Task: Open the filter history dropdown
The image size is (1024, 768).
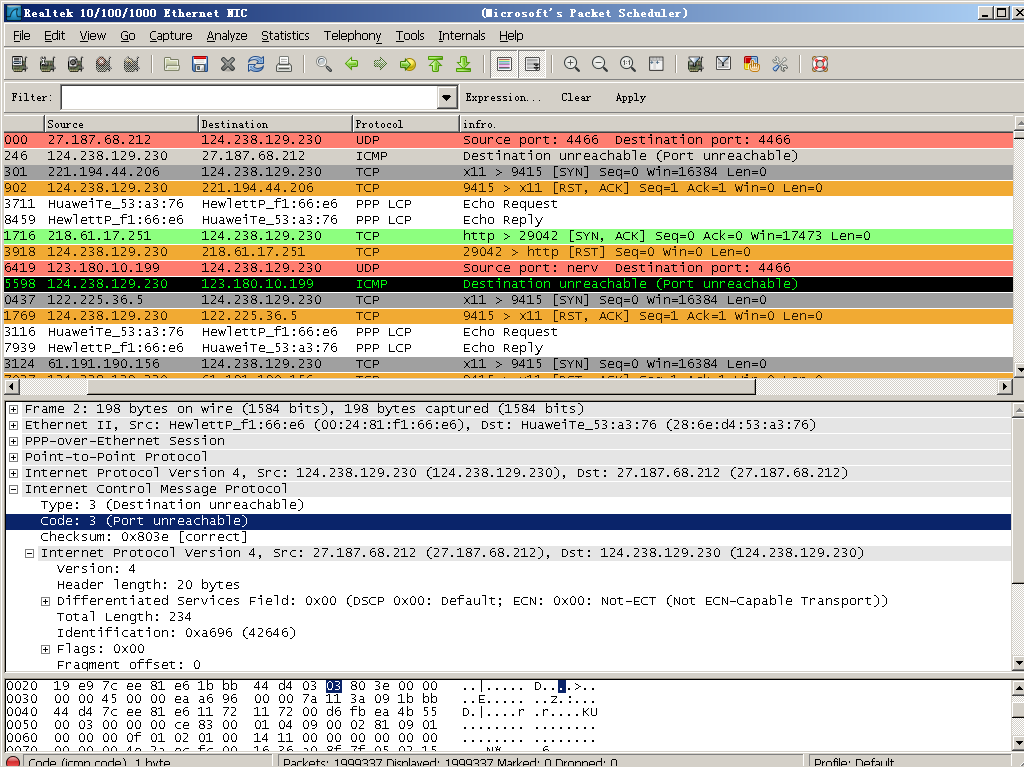Action: [x=447, y=98]
